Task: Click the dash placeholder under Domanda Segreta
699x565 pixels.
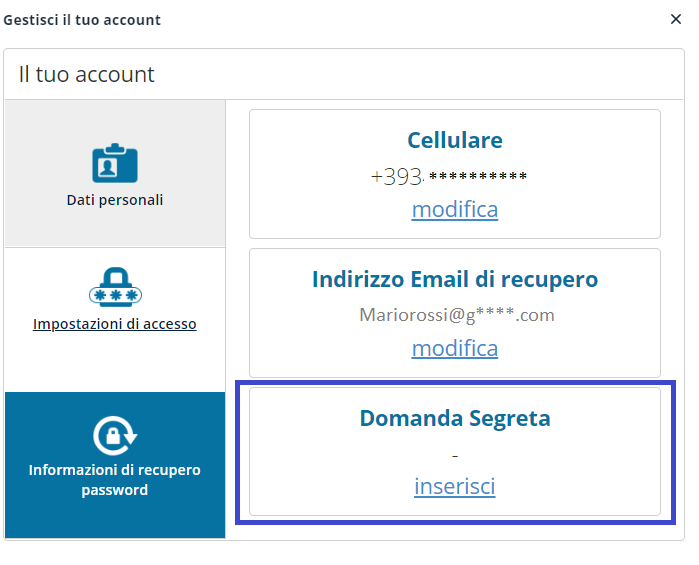Action: [x=455, y=456]
